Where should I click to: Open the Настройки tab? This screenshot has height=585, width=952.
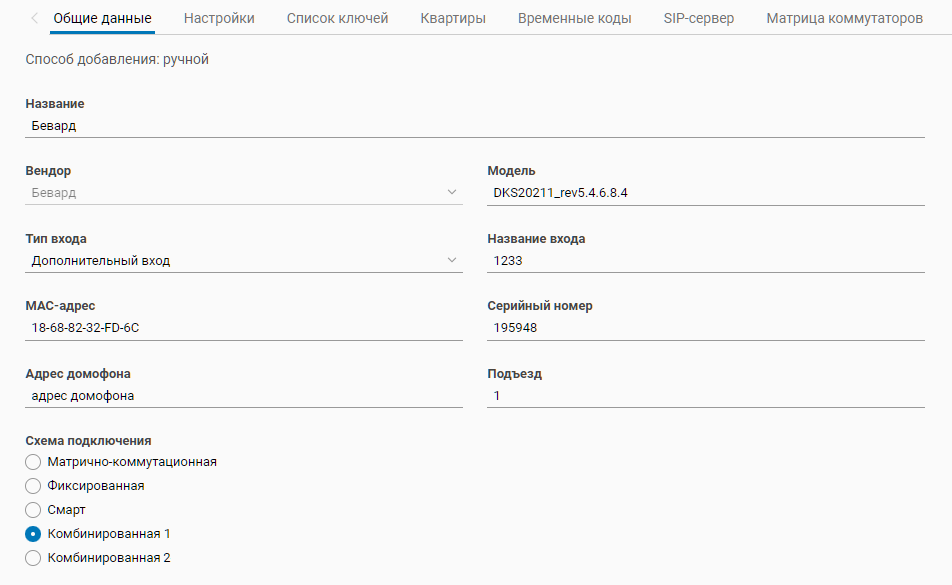coord(219,18)
